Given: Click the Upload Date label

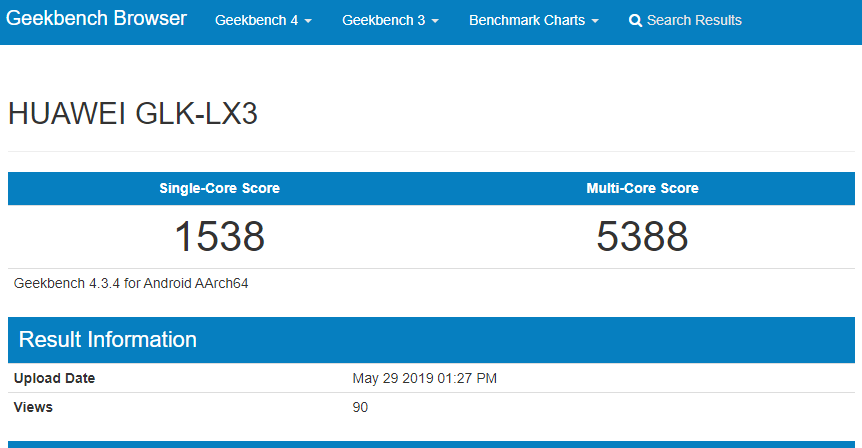Looking at the screenshot, I should pyautogui.click(x=54, y=378).
